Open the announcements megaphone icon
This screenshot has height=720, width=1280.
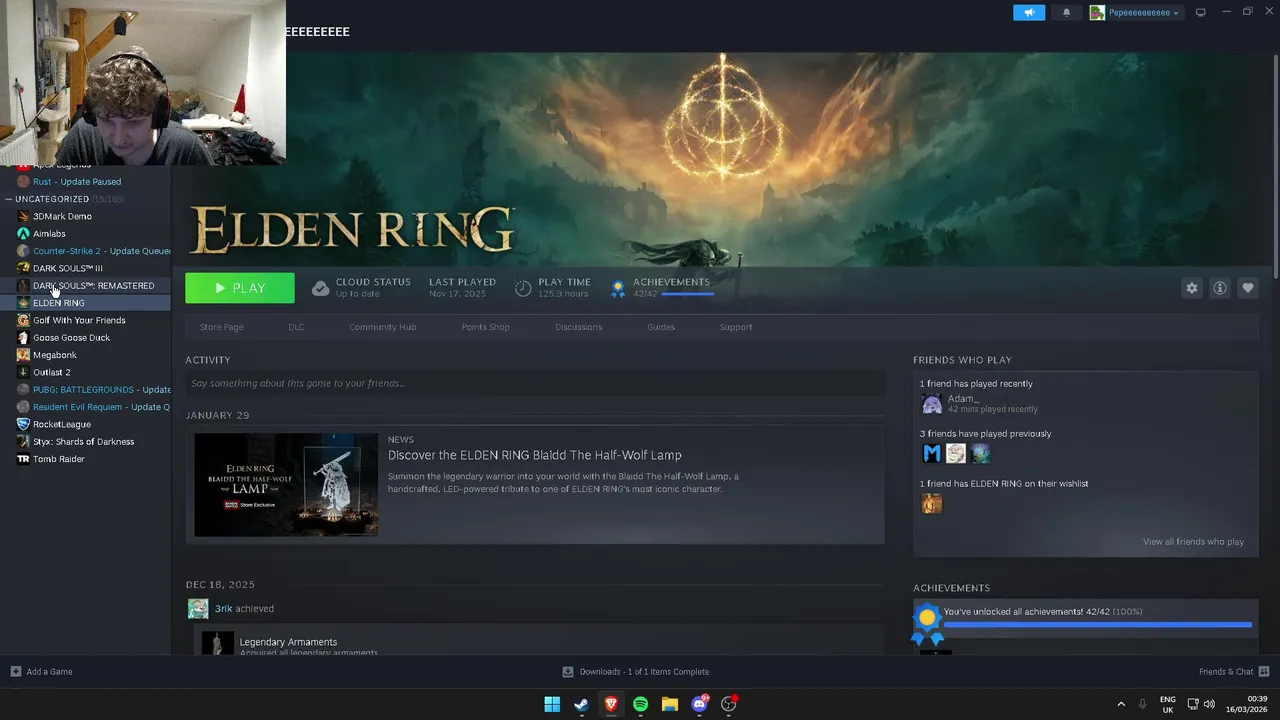(1029, 12)
